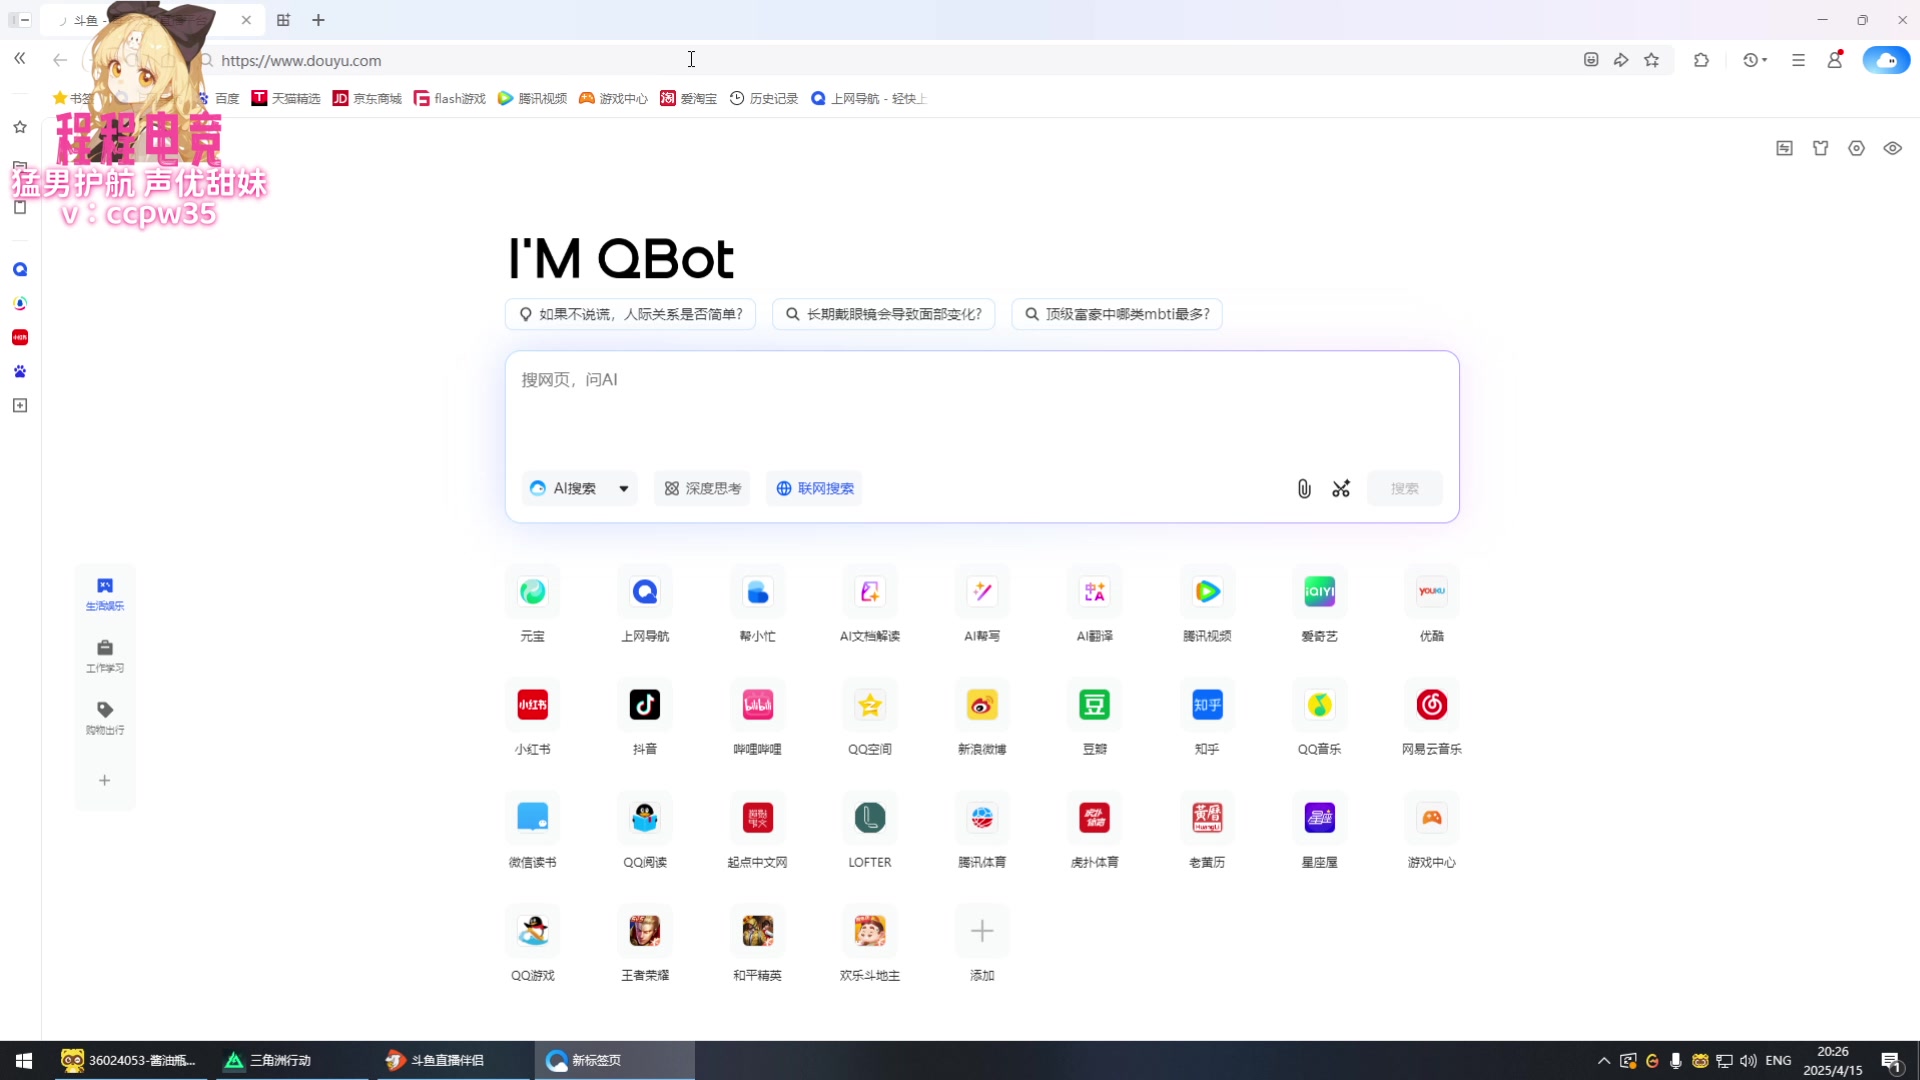The image size is (1920, 1080).
Task: Open the AI翻译 shortcut
Action: 1094,592
